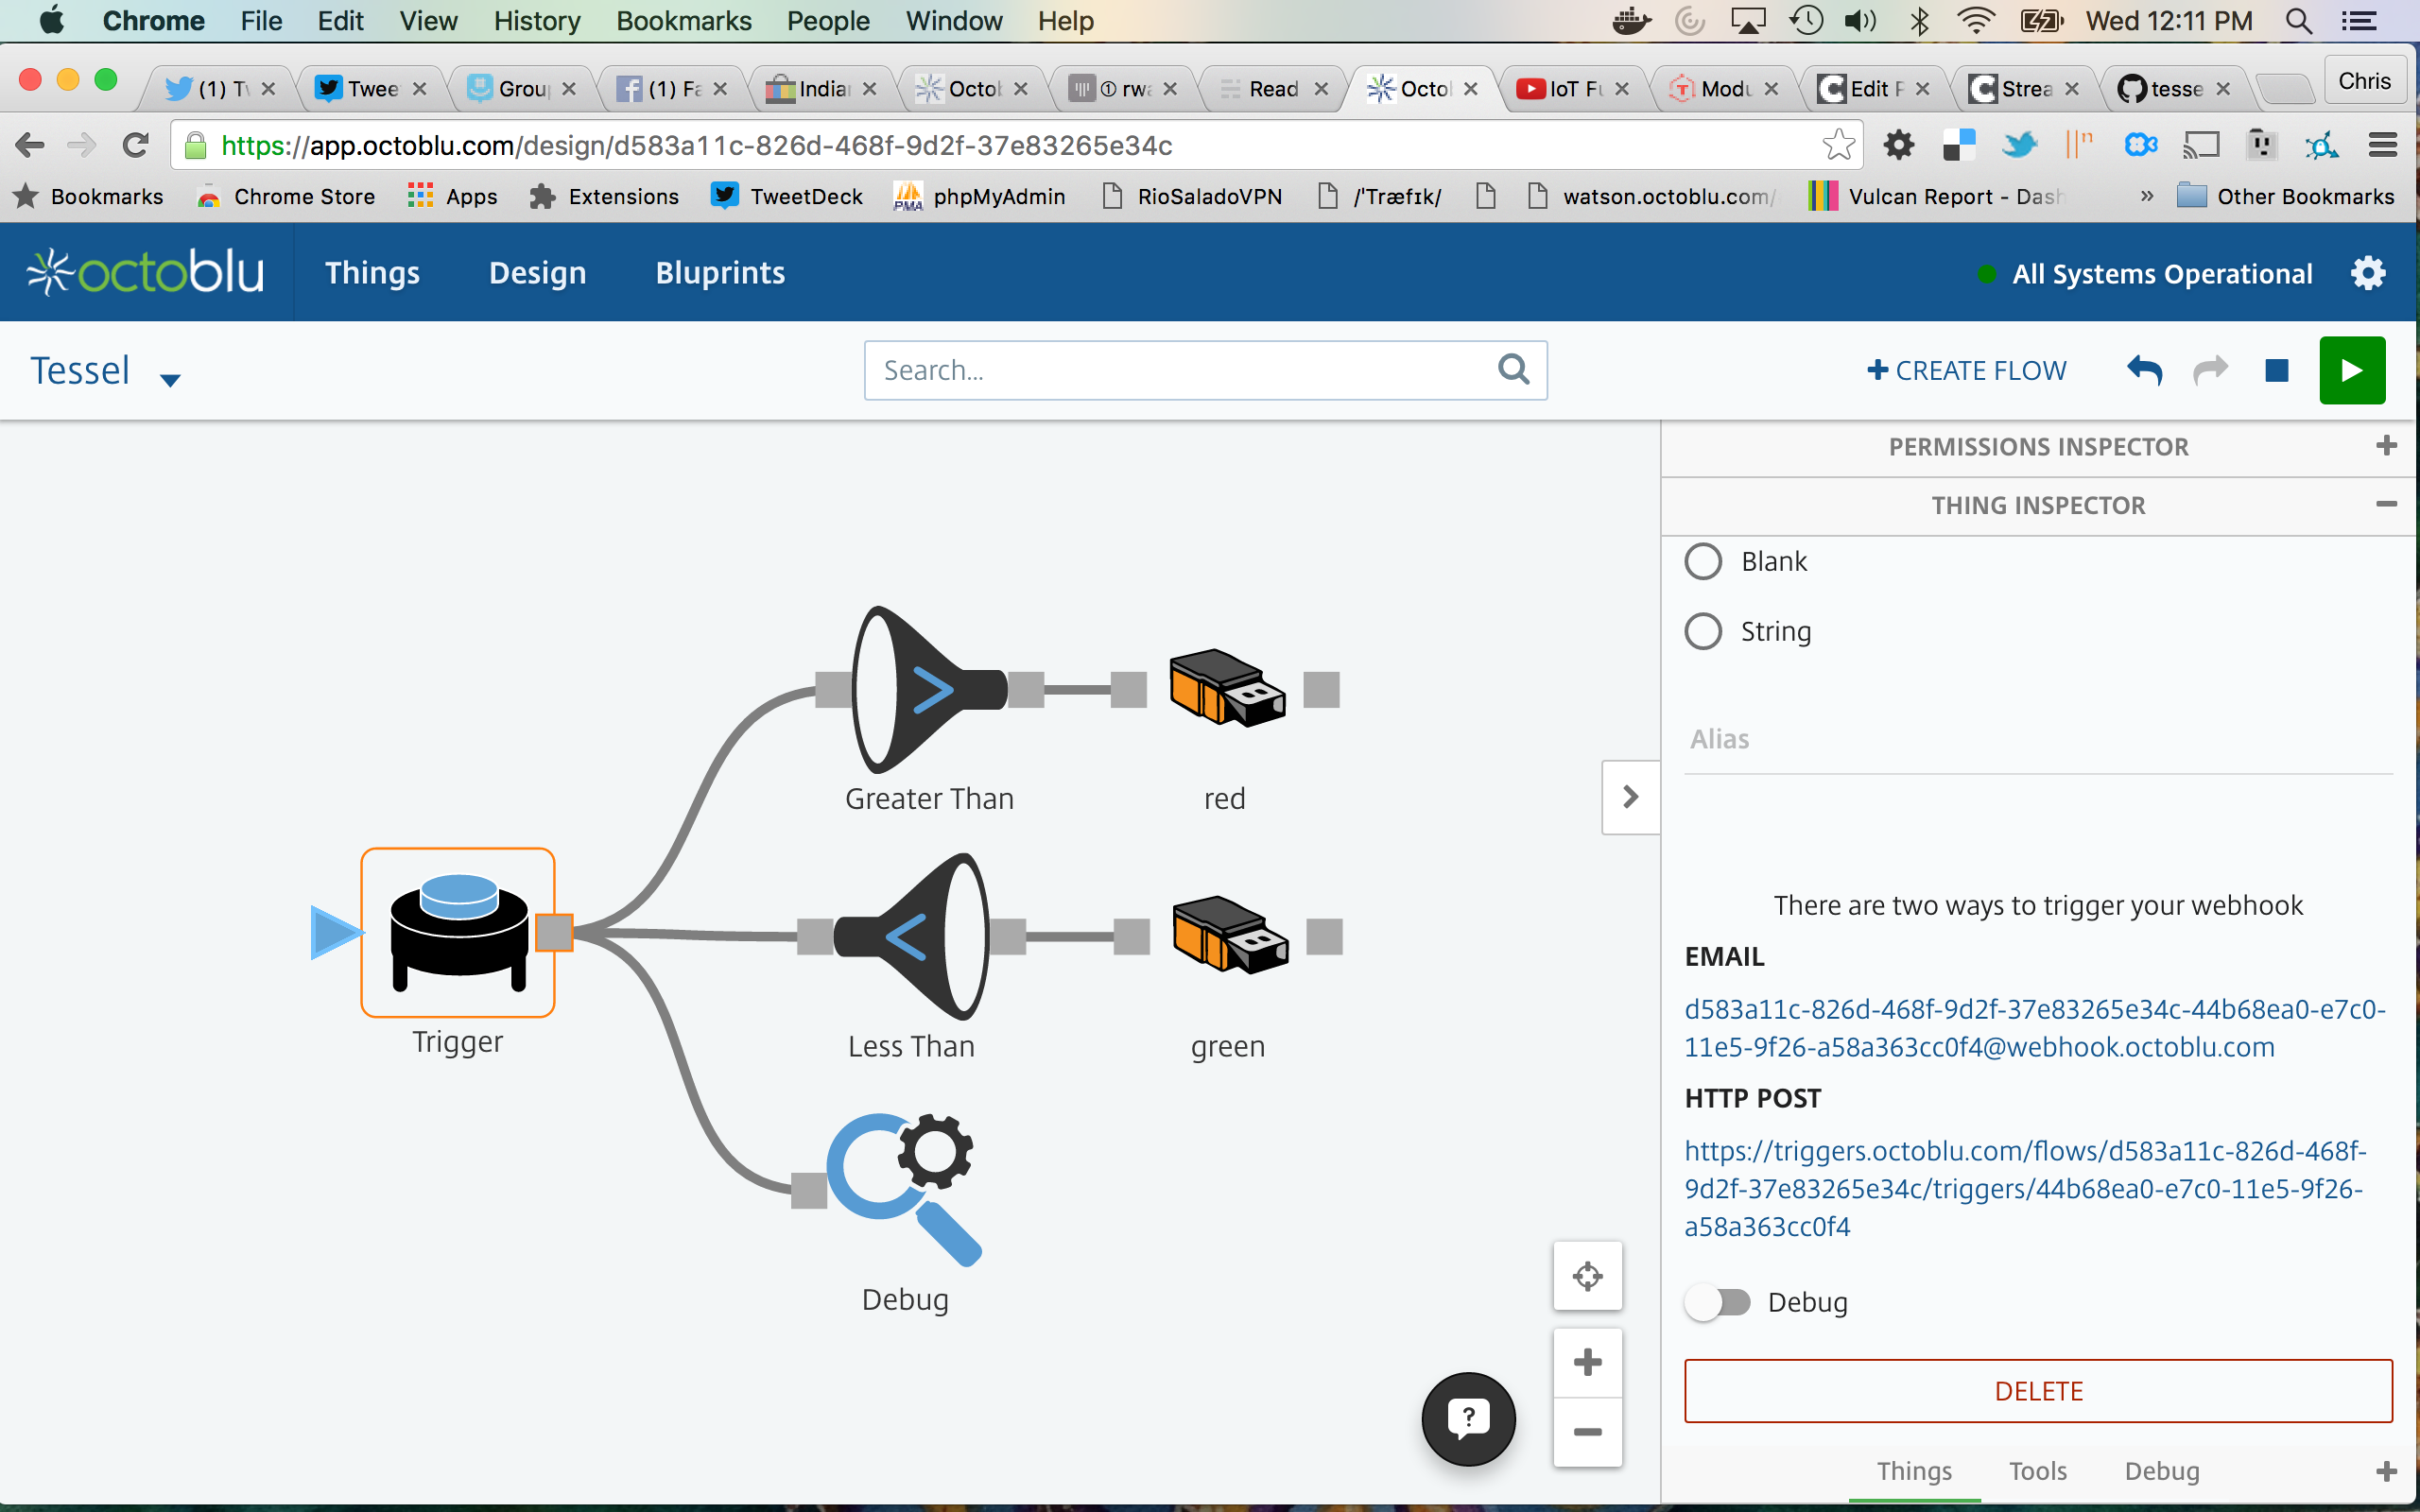The image size is (2420, 1512).
Task: Switch to the Tools tab
Action: (2037, 1471)
